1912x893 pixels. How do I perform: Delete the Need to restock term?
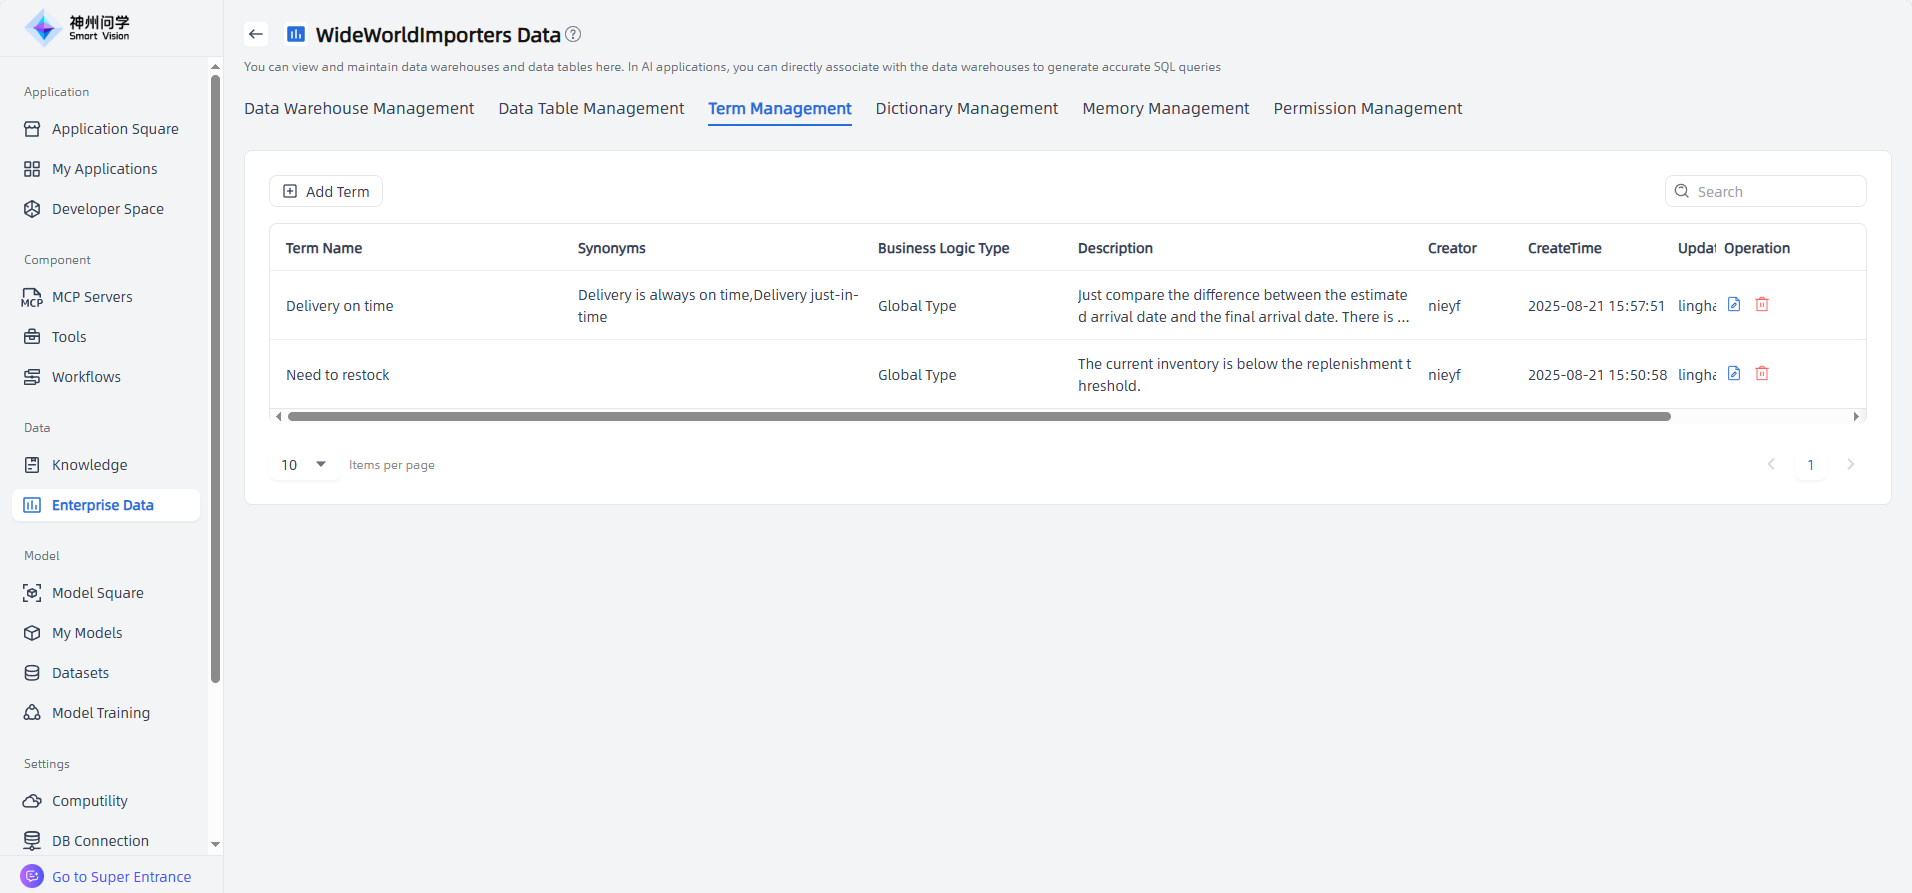point(1762,374)
